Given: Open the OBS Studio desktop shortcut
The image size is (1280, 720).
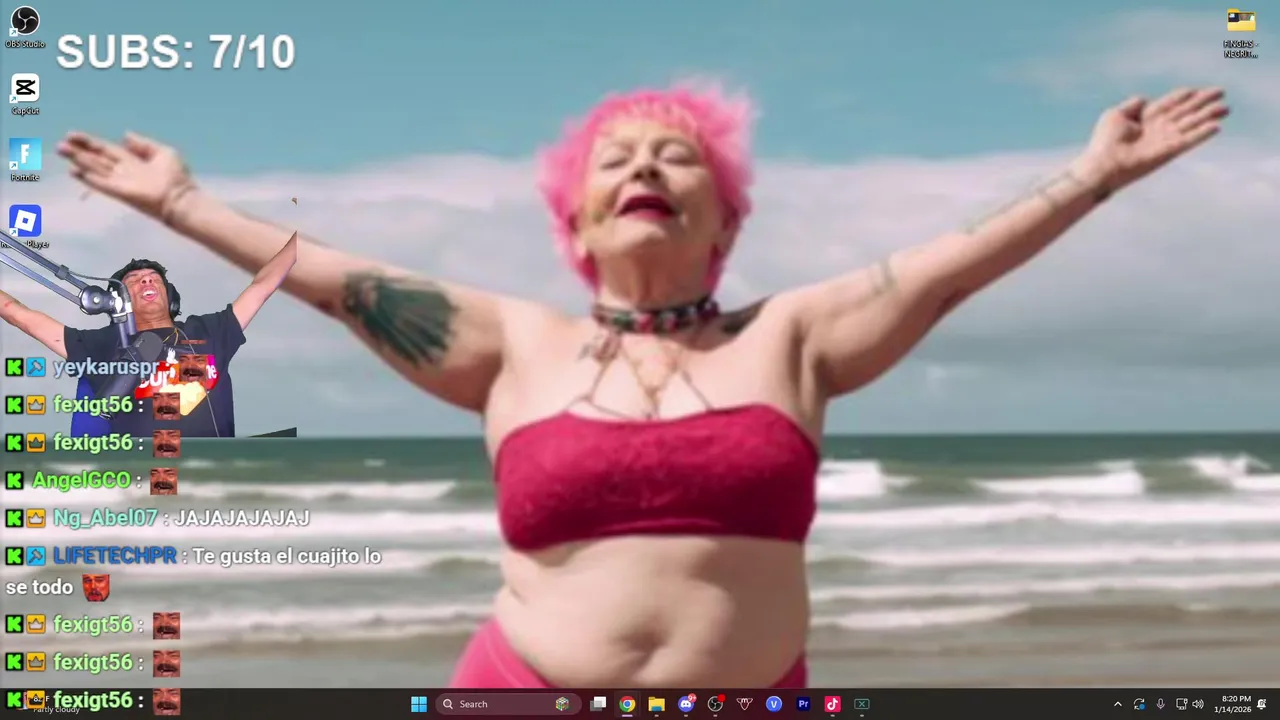Looking at the screenshot, I should (x=25, y=27).
